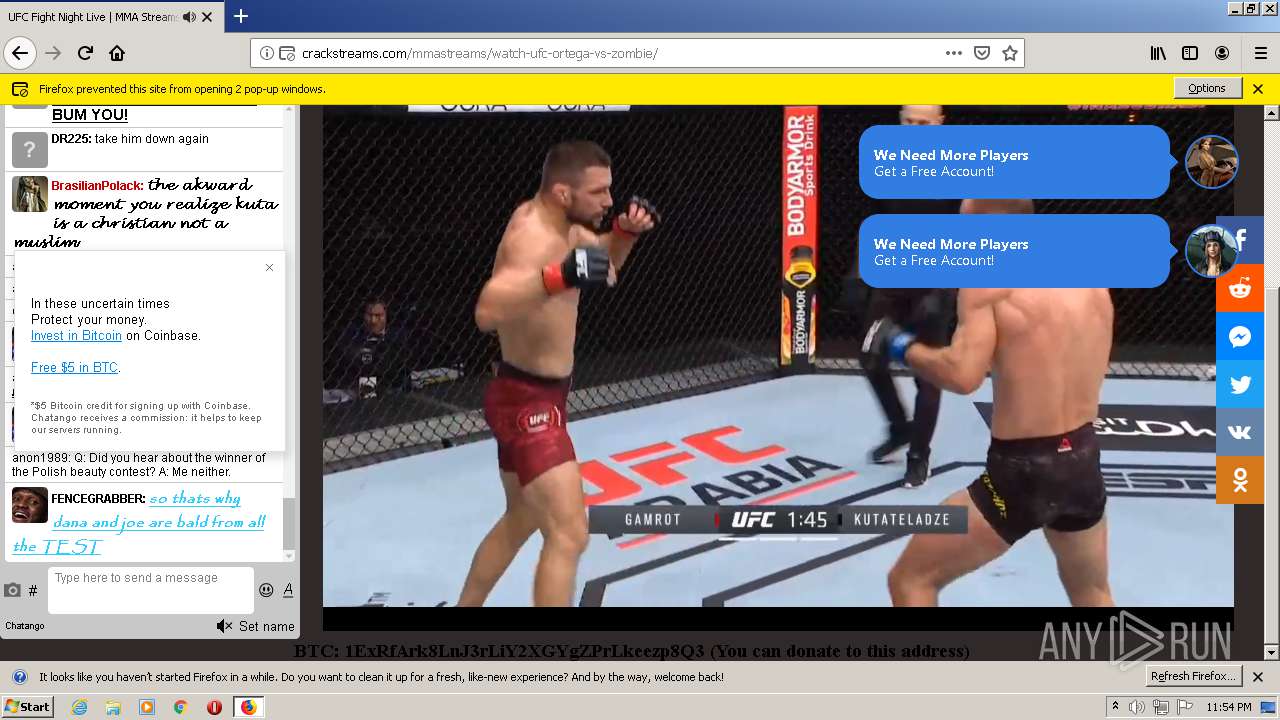Click second We Need More Players ad

tap(1014, 251)
